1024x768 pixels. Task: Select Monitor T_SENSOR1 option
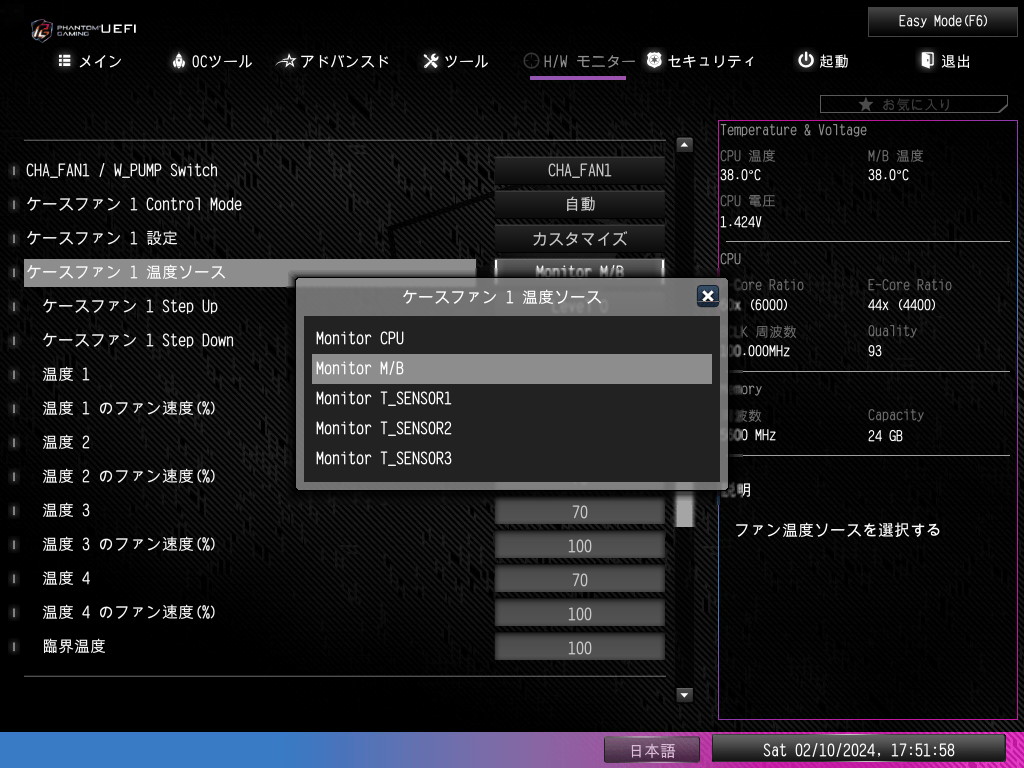[x=511, y=398]
